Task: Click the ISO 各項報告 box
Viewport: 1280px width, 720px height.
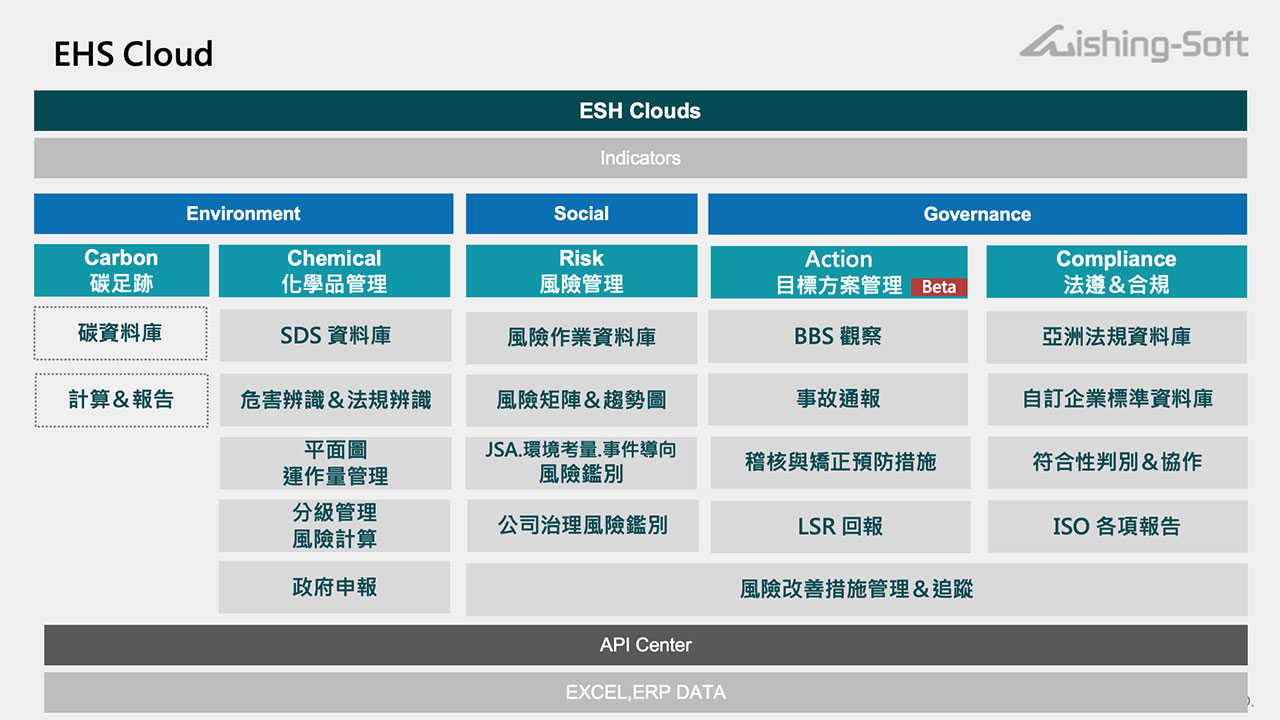Action: tap(1117, 527)
